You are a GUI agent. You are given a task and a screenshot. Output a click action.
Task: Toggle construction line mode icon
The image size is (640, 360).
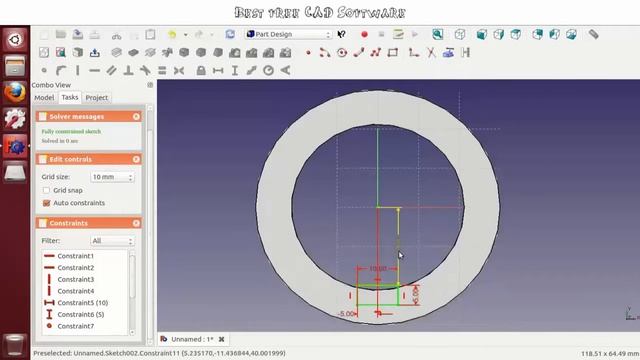click(465, 53)
